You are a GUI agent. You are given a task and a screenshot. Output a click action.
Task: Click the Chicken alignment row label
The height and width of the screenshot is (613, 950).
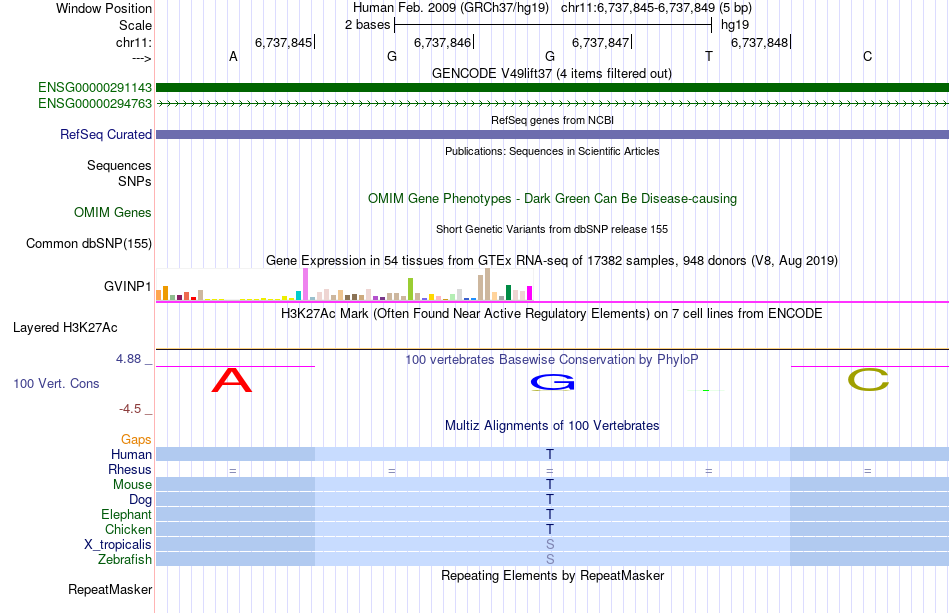128,529
